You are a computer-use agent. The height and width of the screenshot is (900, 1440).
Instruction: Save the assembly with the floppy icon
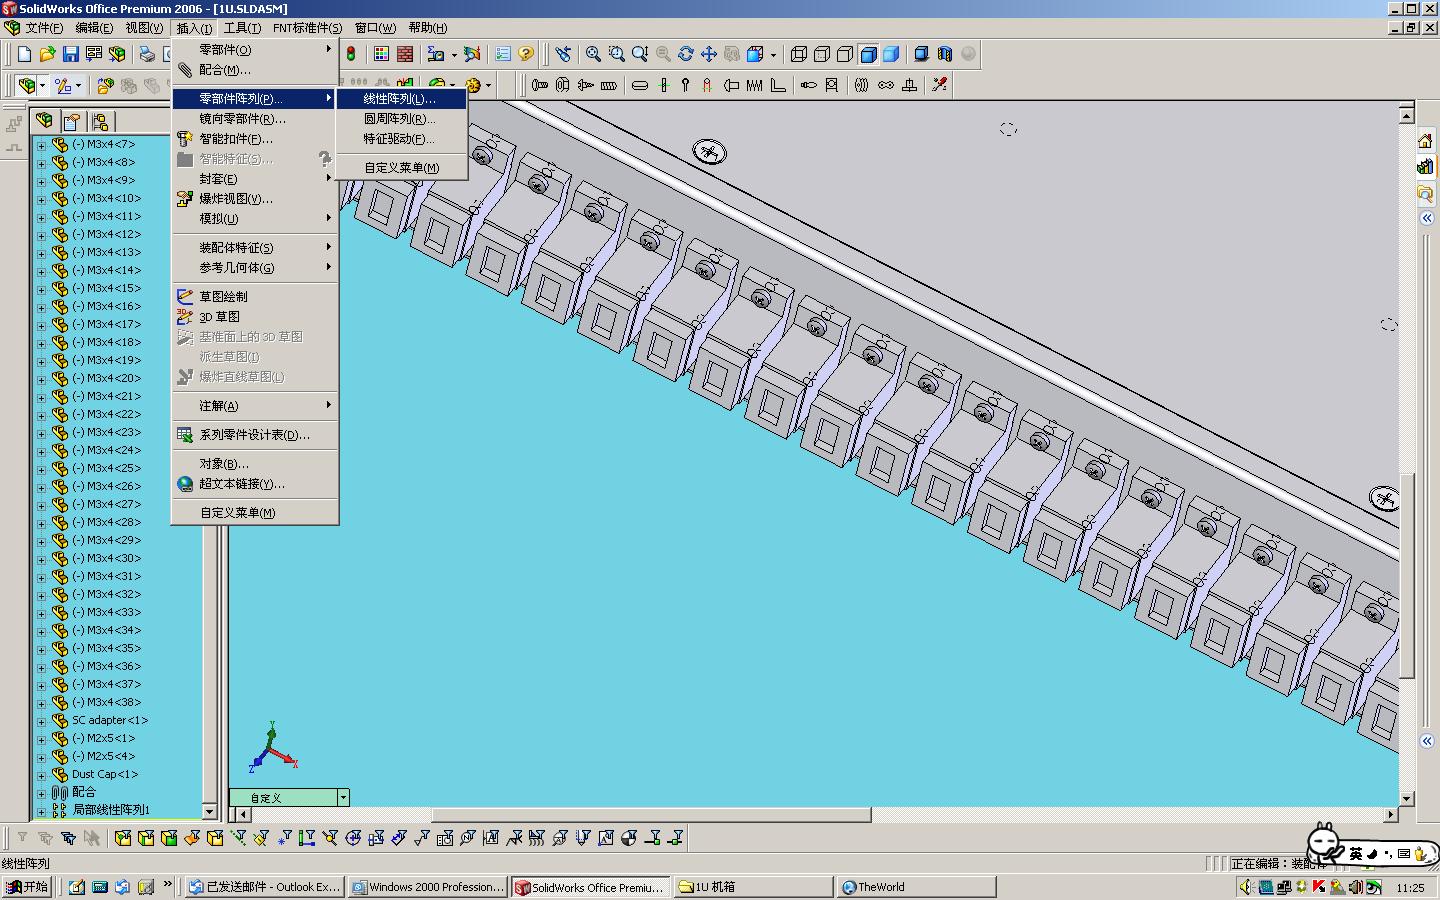70,54
